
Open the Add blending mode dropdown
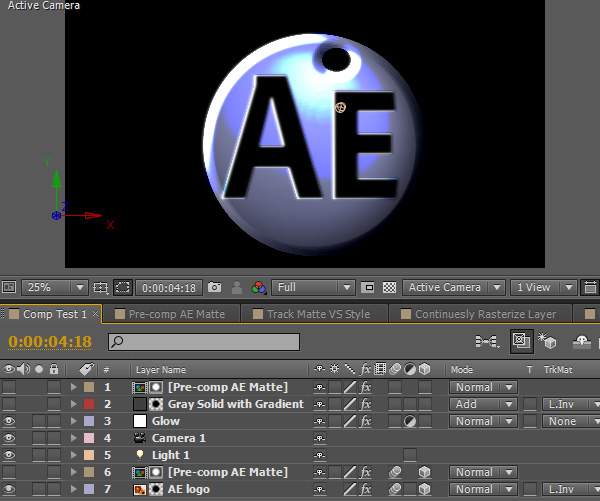coord(481,405)
